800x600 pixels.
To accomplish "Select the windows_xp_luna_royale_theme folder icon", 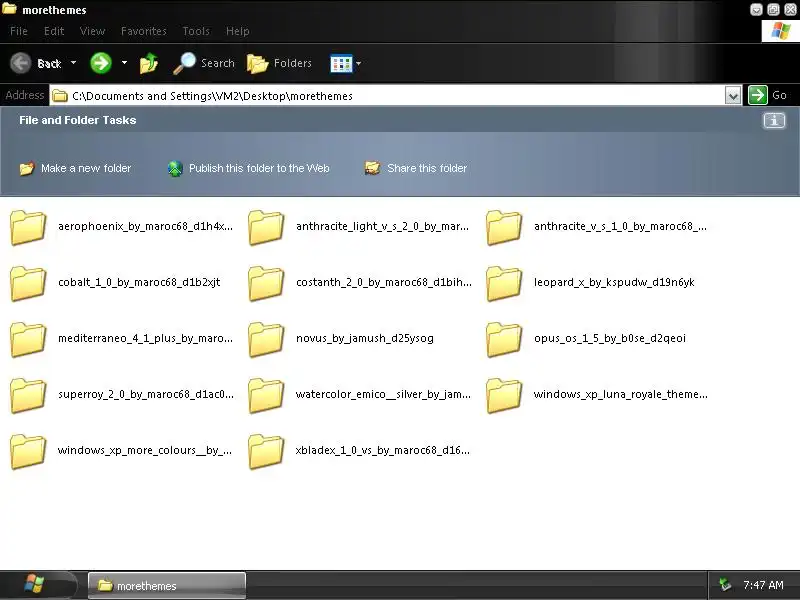I will point(504,395).
